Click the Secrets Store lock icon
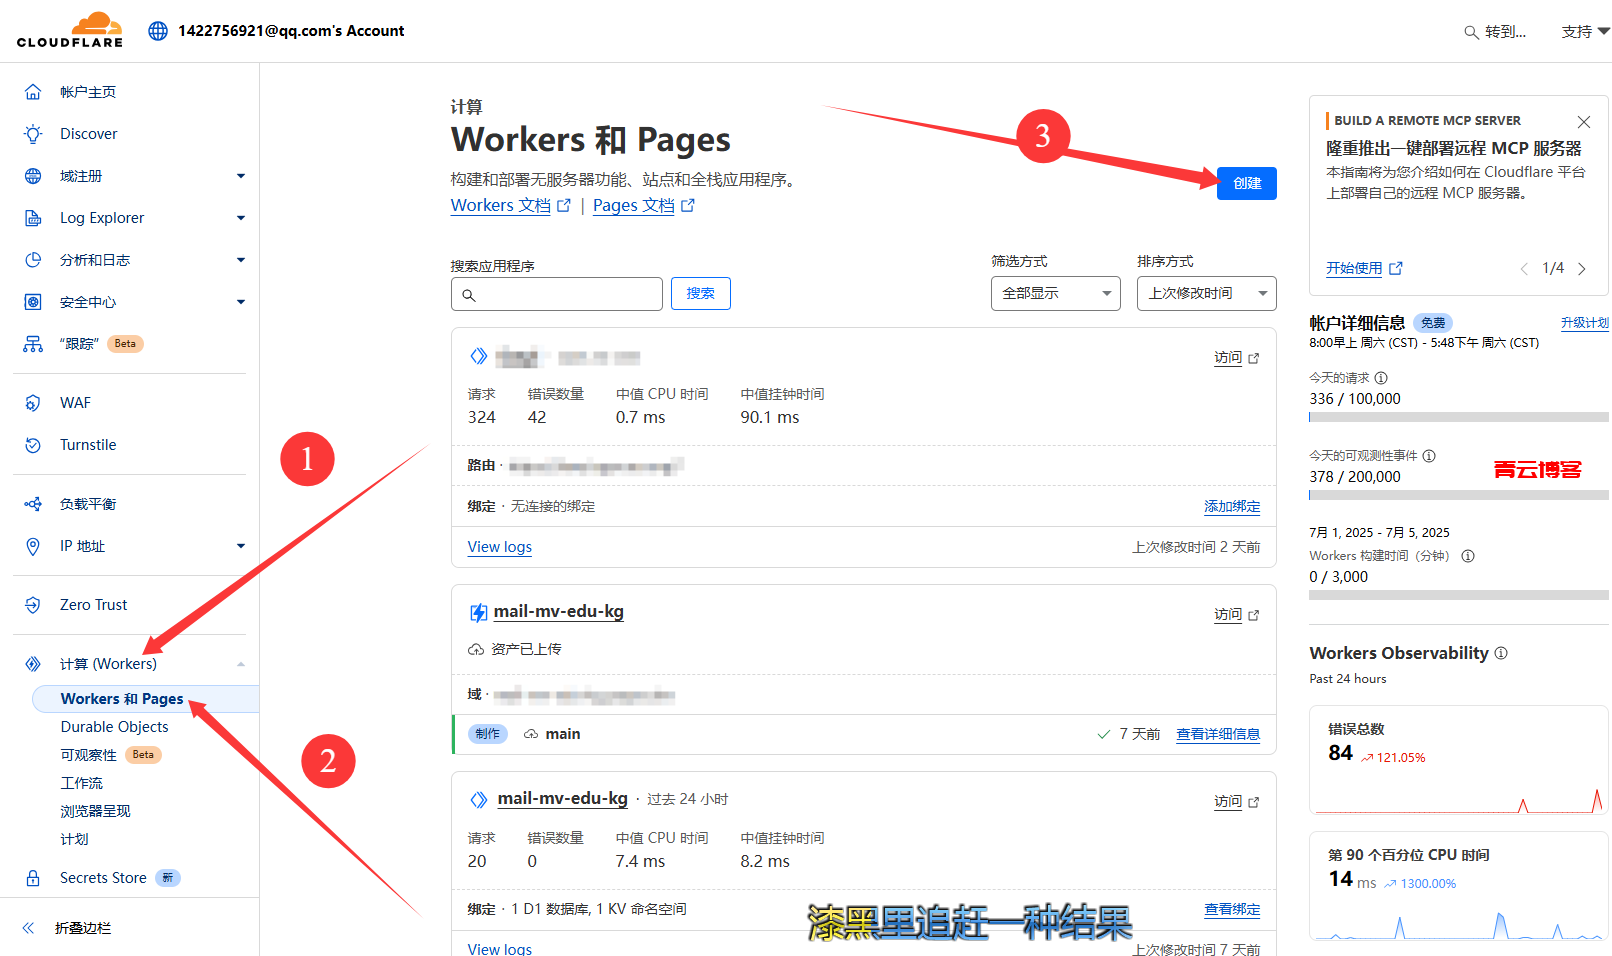 click(x=33, y=878)
